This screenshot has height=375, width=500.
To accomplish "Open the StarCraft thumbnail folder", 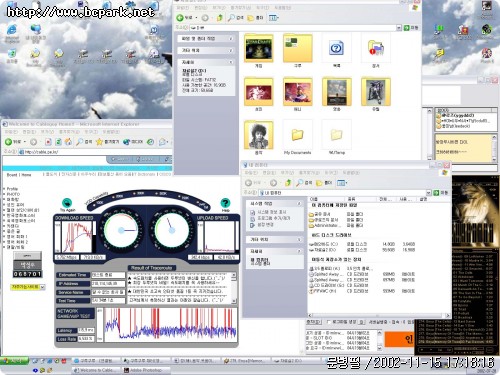I will pyautogui.click(x=259, y=49).
